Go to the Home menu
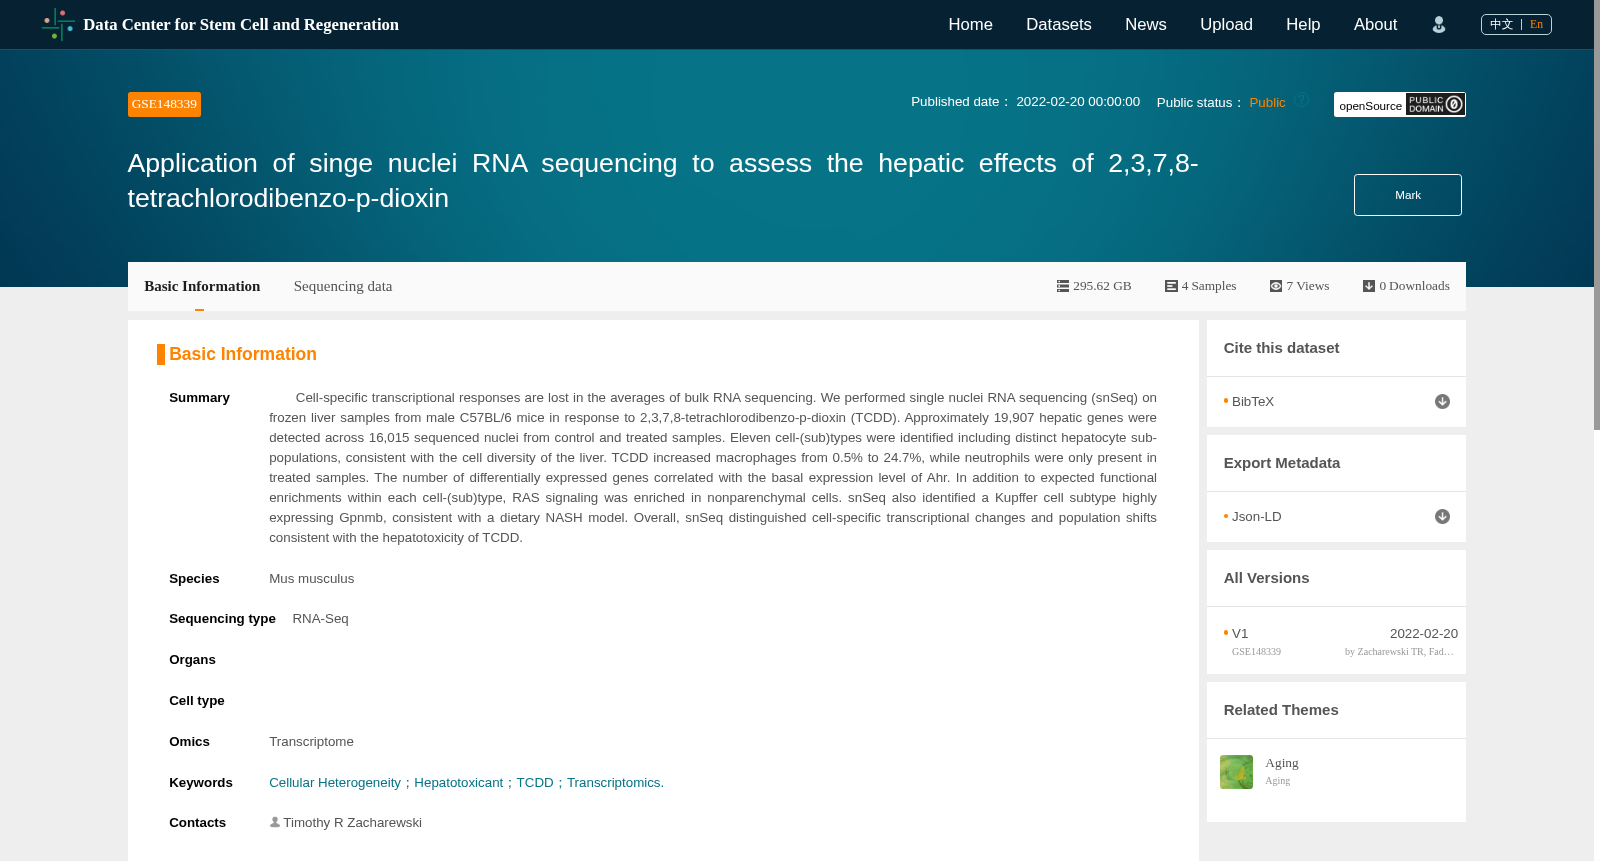Image resolution: width=1600 pixels, height=861 pixels. click(x=970, y=24)
